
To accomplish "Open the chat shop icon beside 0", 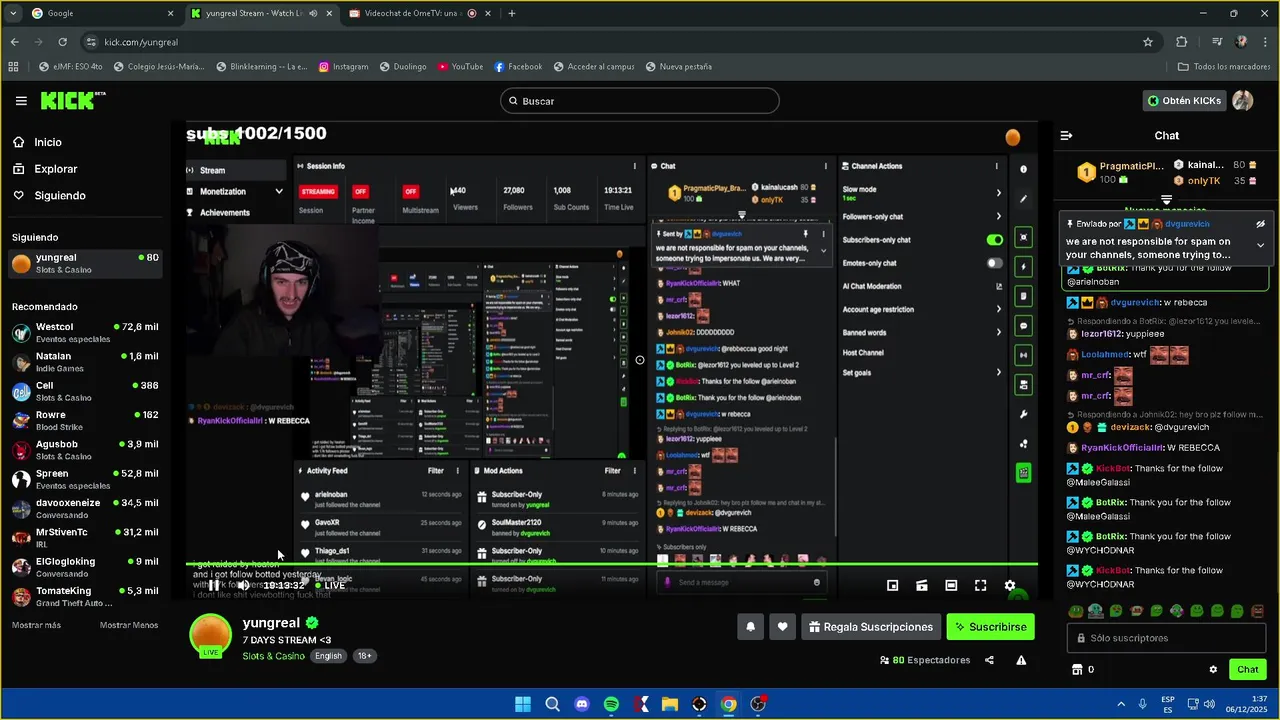I will pos(1077,669).
